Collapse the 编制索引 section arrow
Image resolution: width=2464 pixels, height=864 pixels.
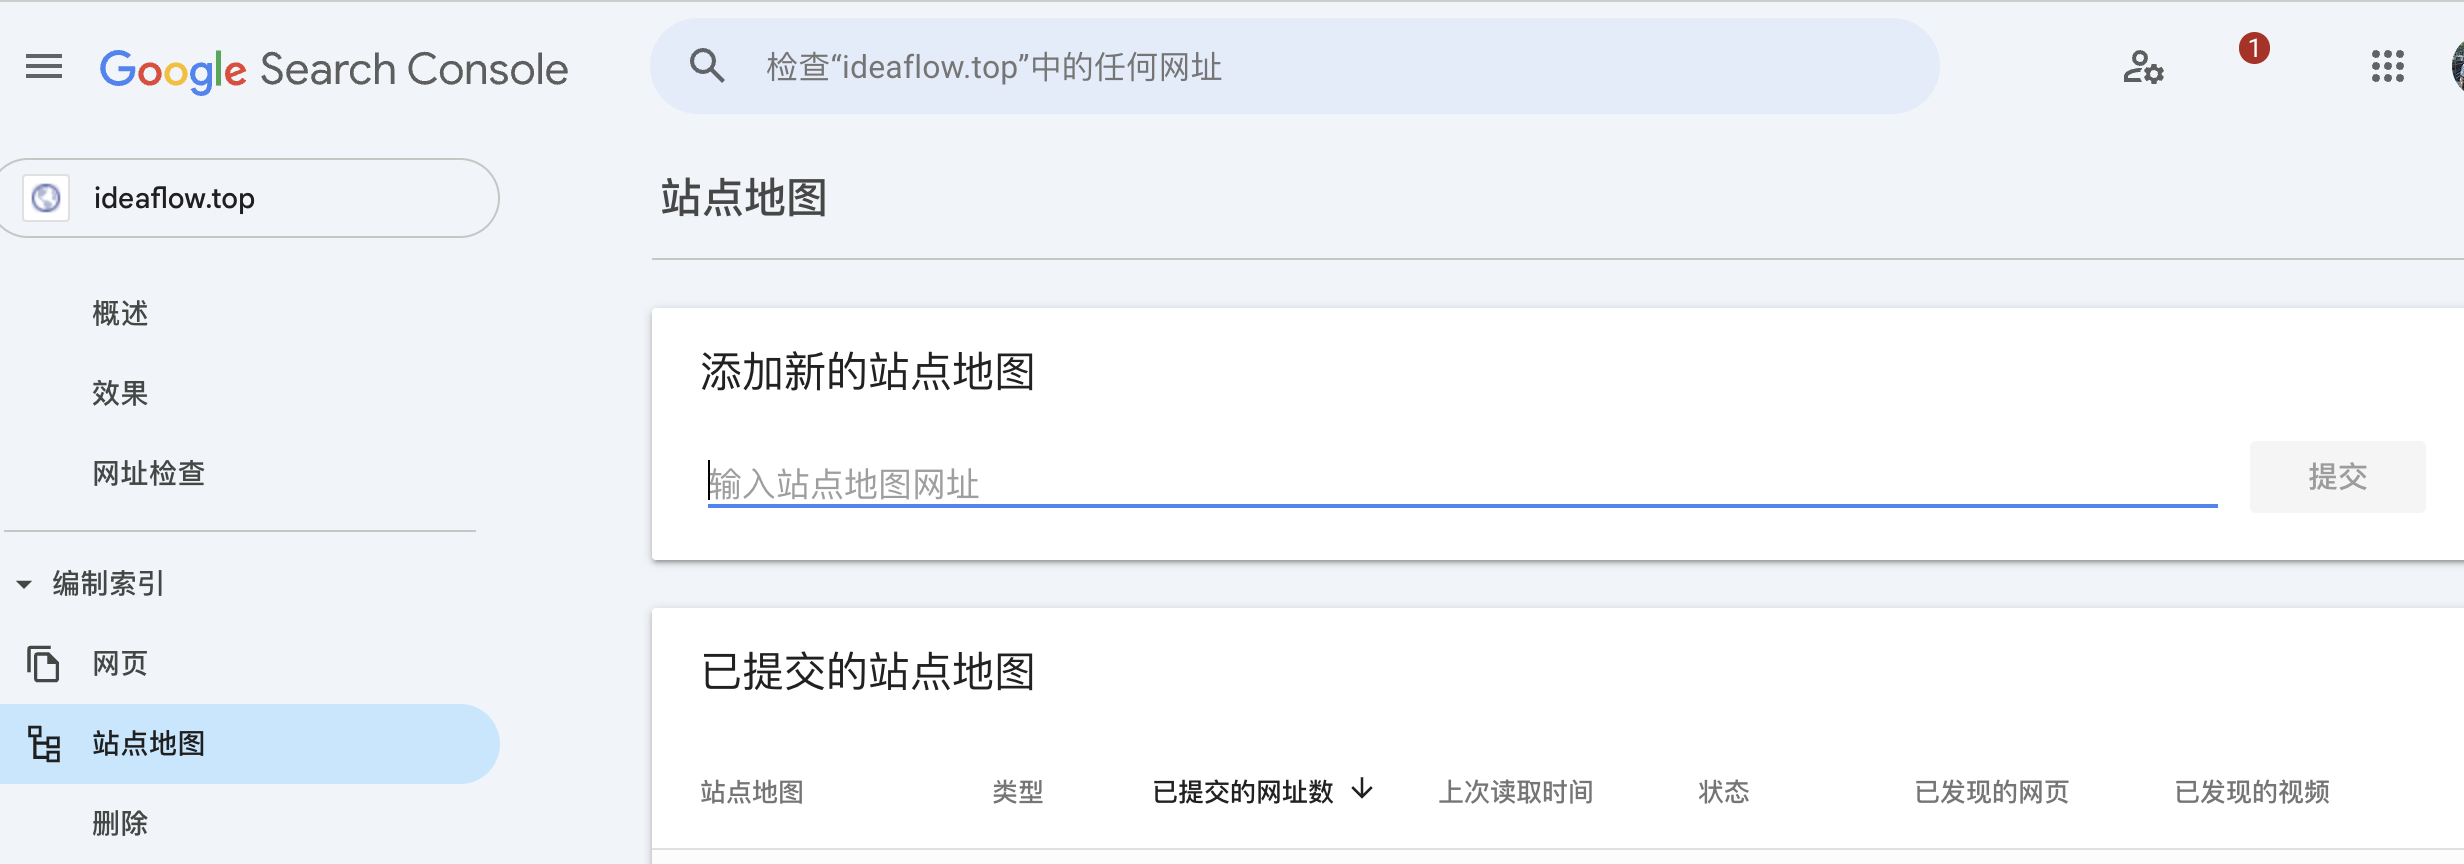point(24,584)
